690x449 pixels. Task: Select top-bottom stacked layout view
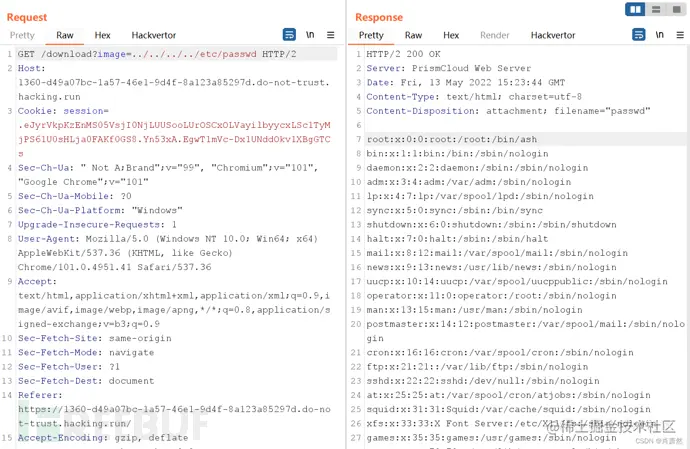(656, 9)
